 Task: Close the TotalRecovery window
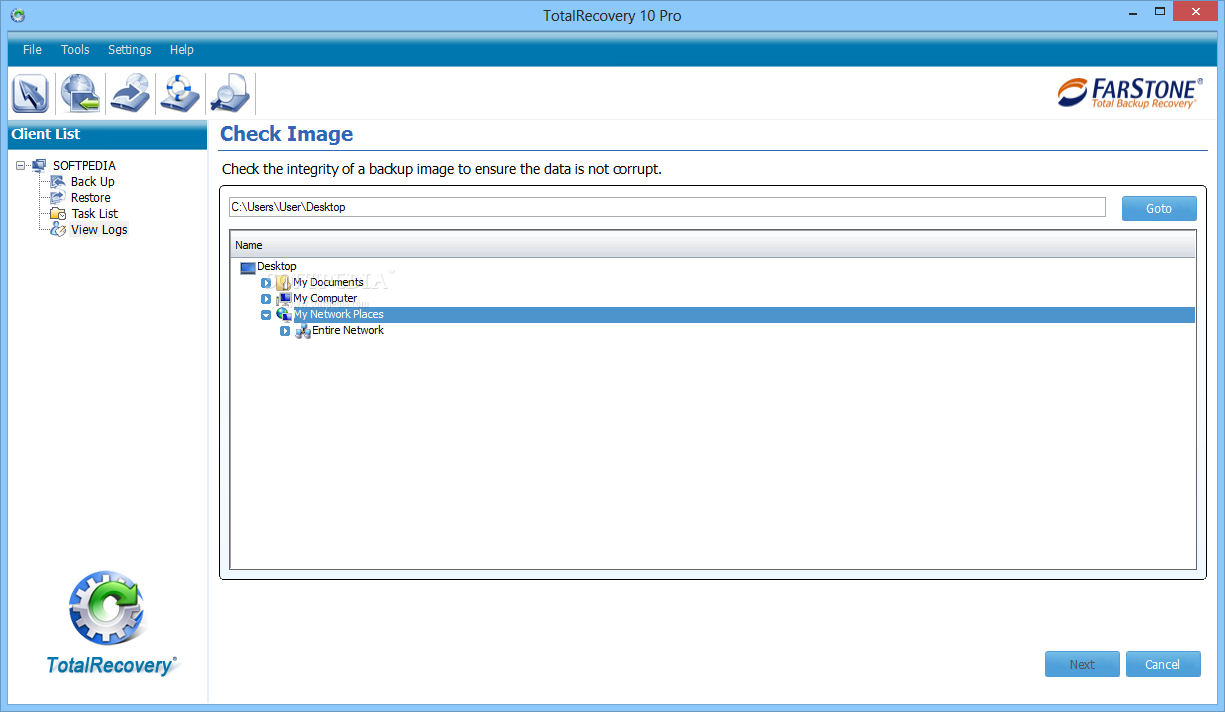click(1196, 12)
